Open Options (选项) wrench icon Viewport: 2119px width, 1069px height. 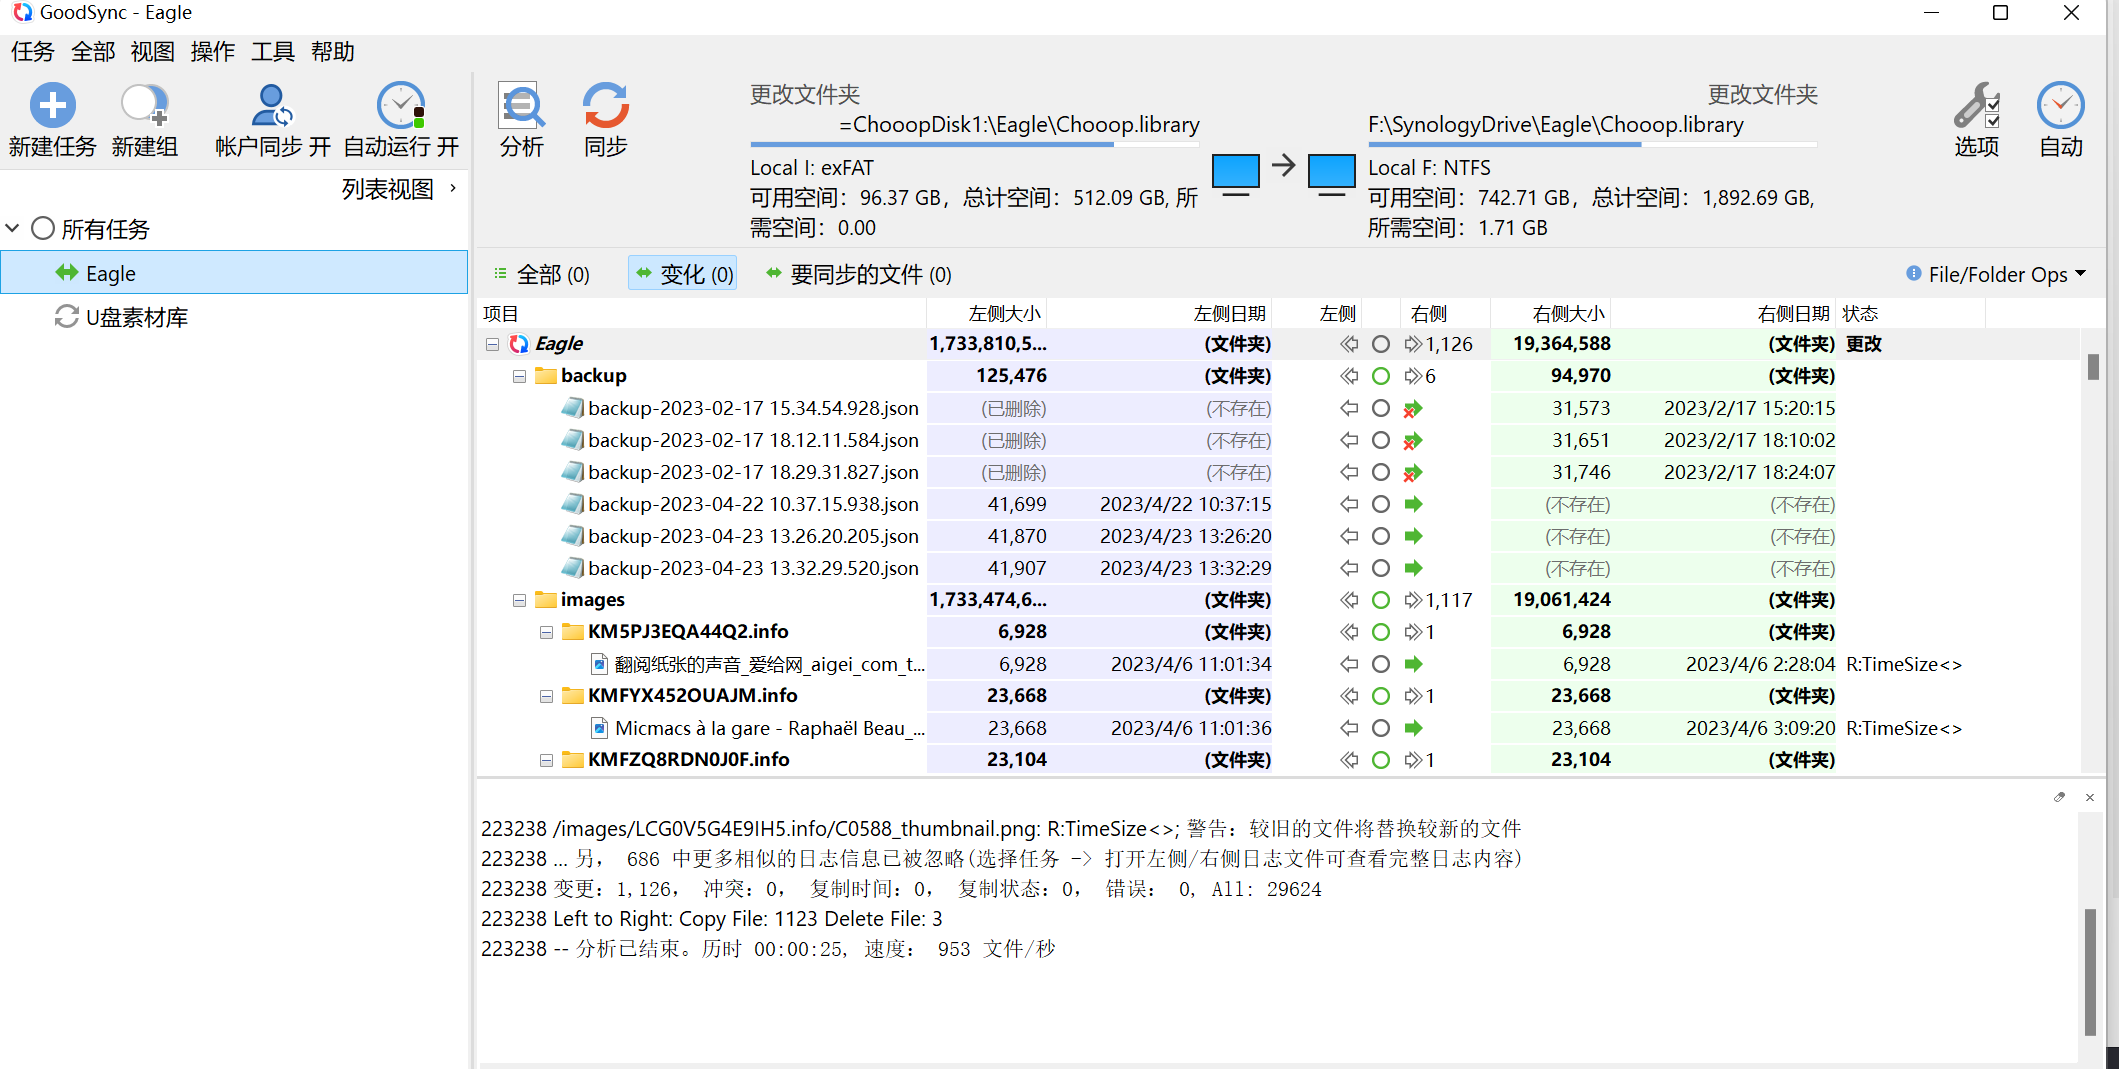click(x=1976, y=106)
